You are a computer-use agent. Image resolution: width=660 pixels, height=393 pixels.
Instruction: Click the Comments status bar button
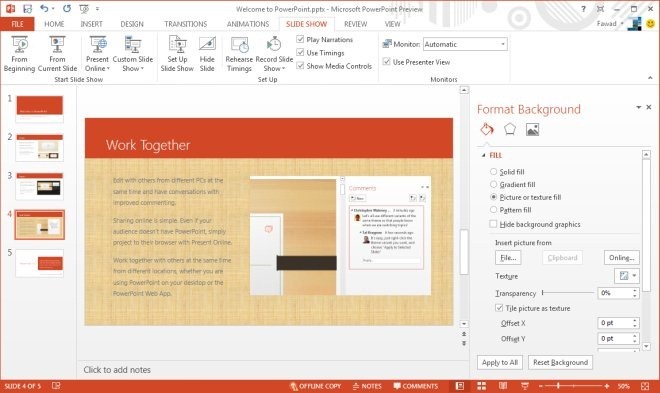[x=415, y=386]
